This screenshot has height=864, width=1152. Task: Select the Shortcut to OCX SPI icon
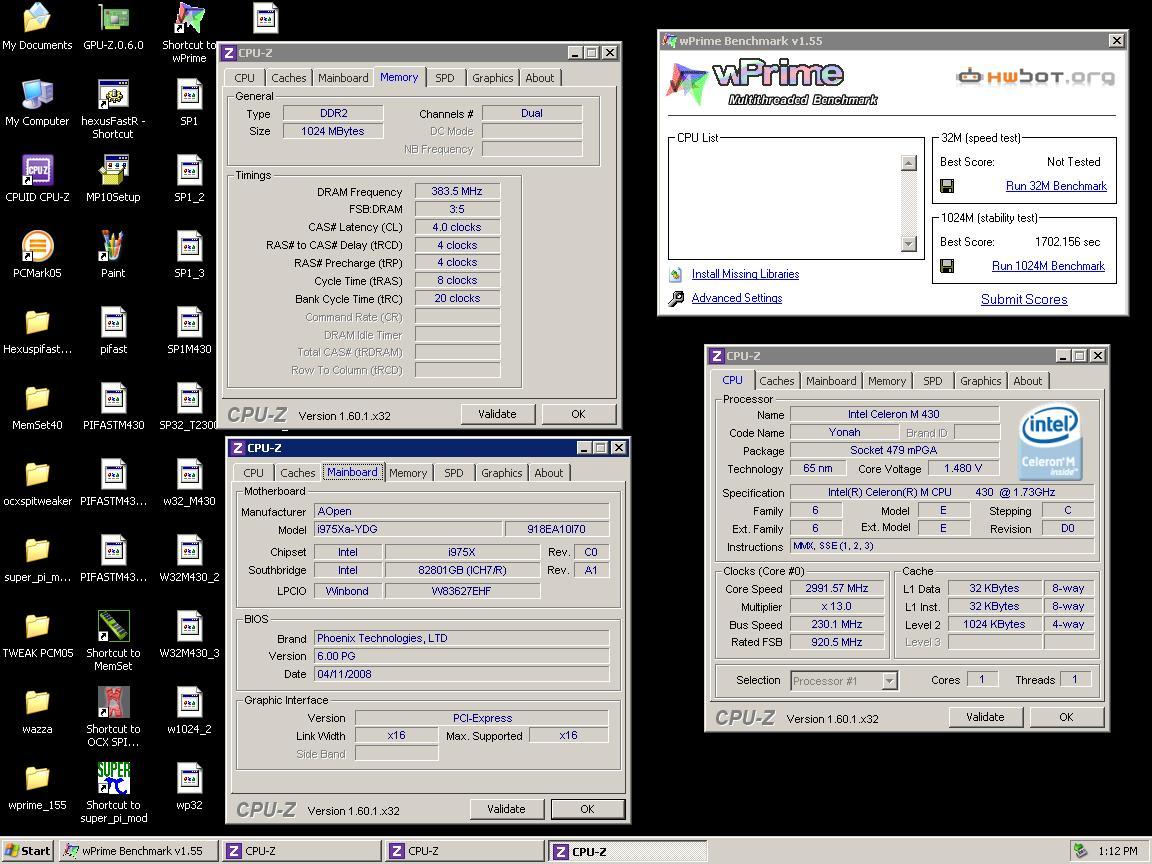pyautogui.click(x=113, y=716)
